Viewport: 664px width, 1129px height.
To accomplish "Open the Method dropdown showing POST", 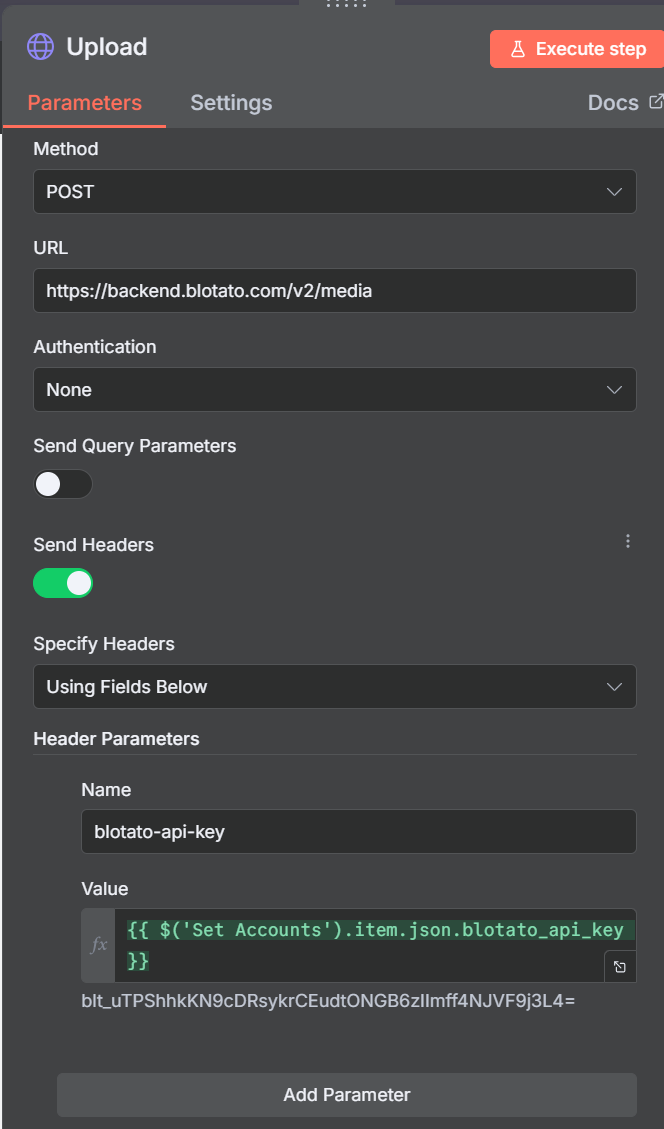I will (x=335, y=192).
